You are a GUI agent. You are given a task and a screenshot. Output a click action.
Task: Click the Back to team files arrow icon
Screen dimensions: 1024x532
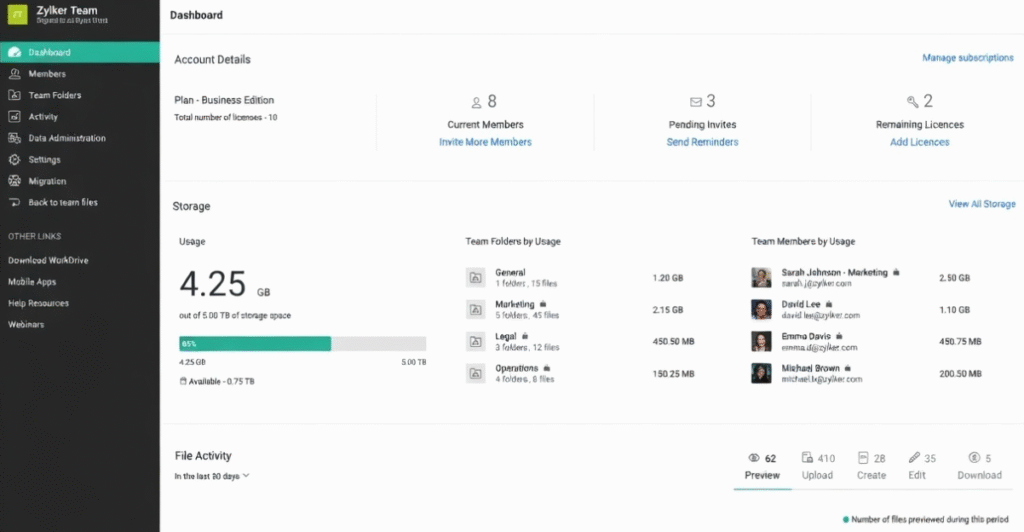pos(14,202)
